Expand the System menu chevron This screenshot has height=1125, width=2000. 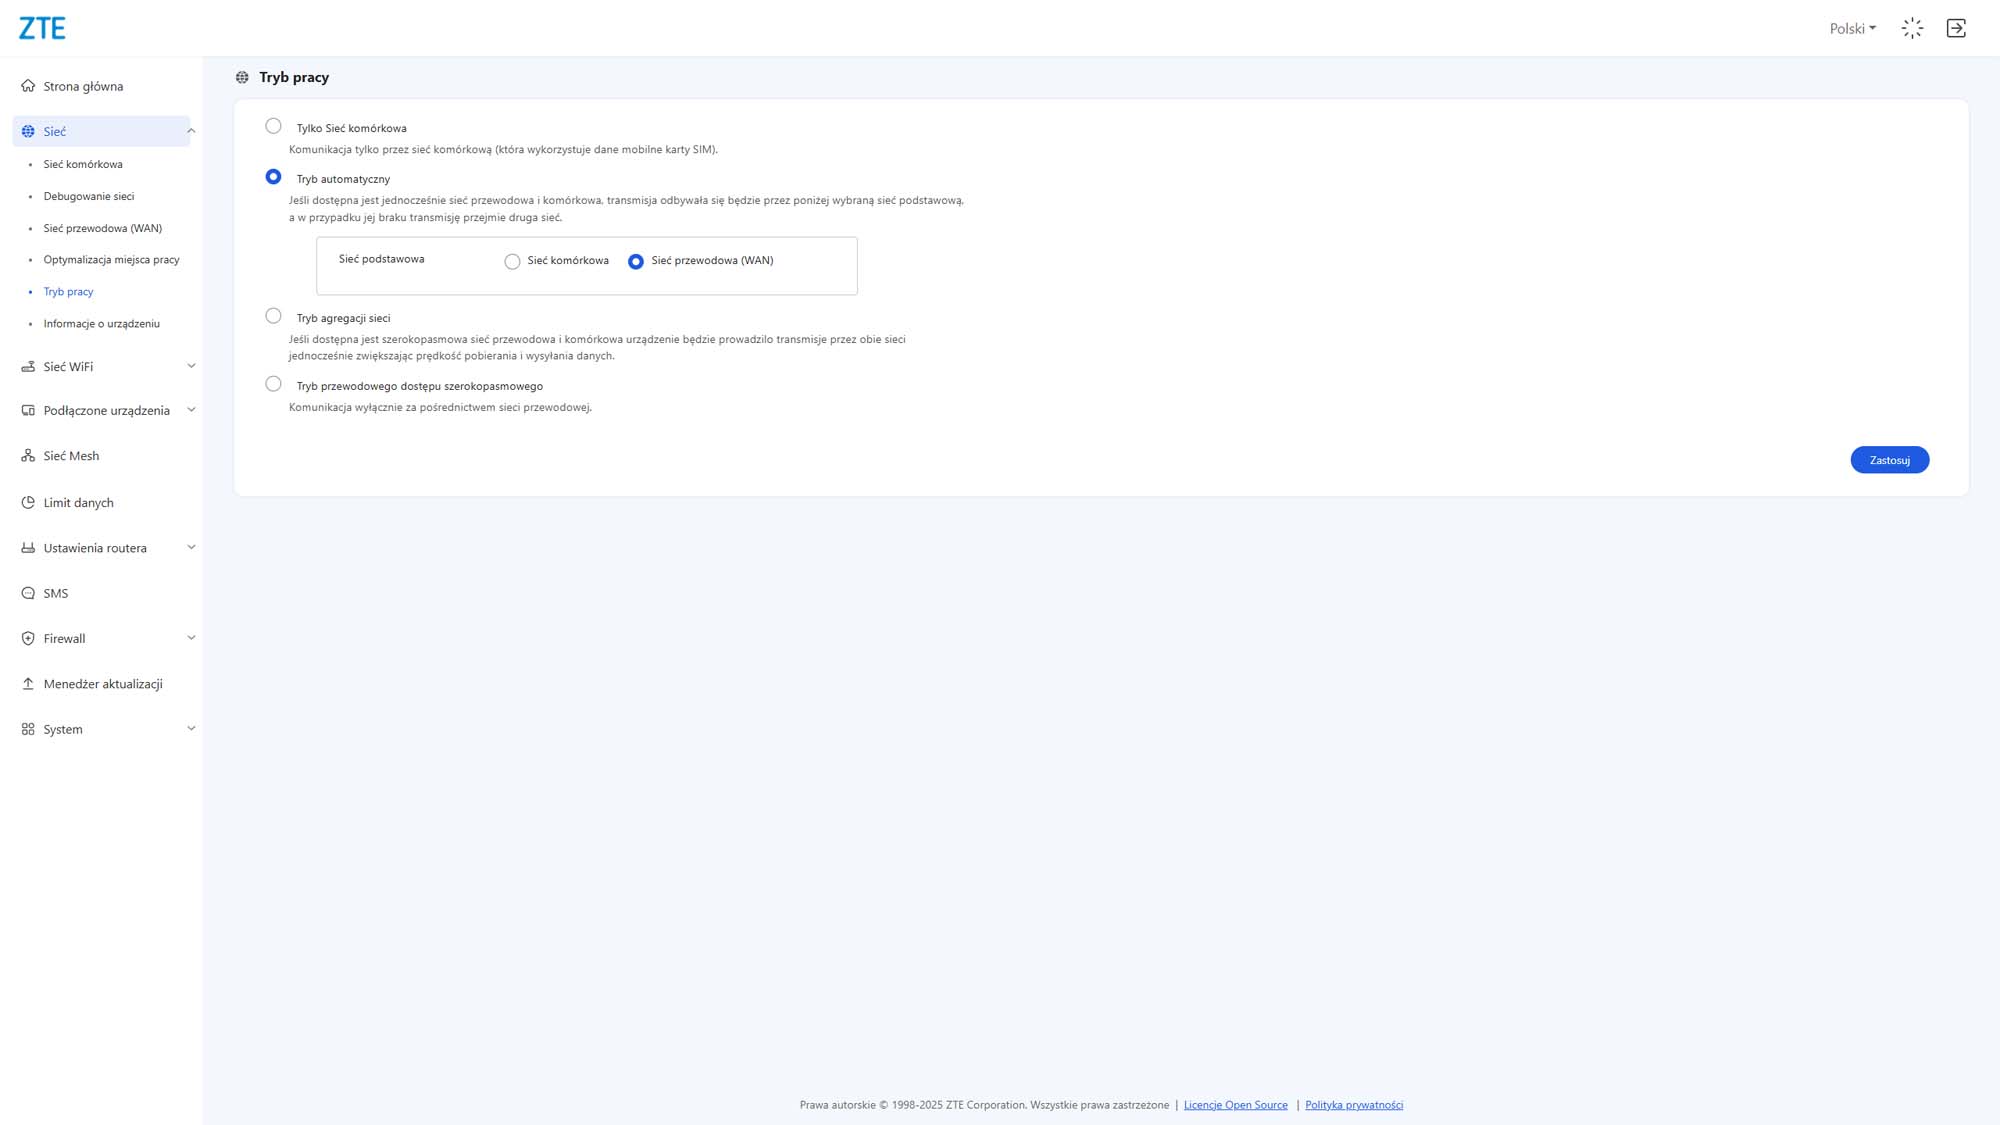pyautogui.click(x=191, y=728)
